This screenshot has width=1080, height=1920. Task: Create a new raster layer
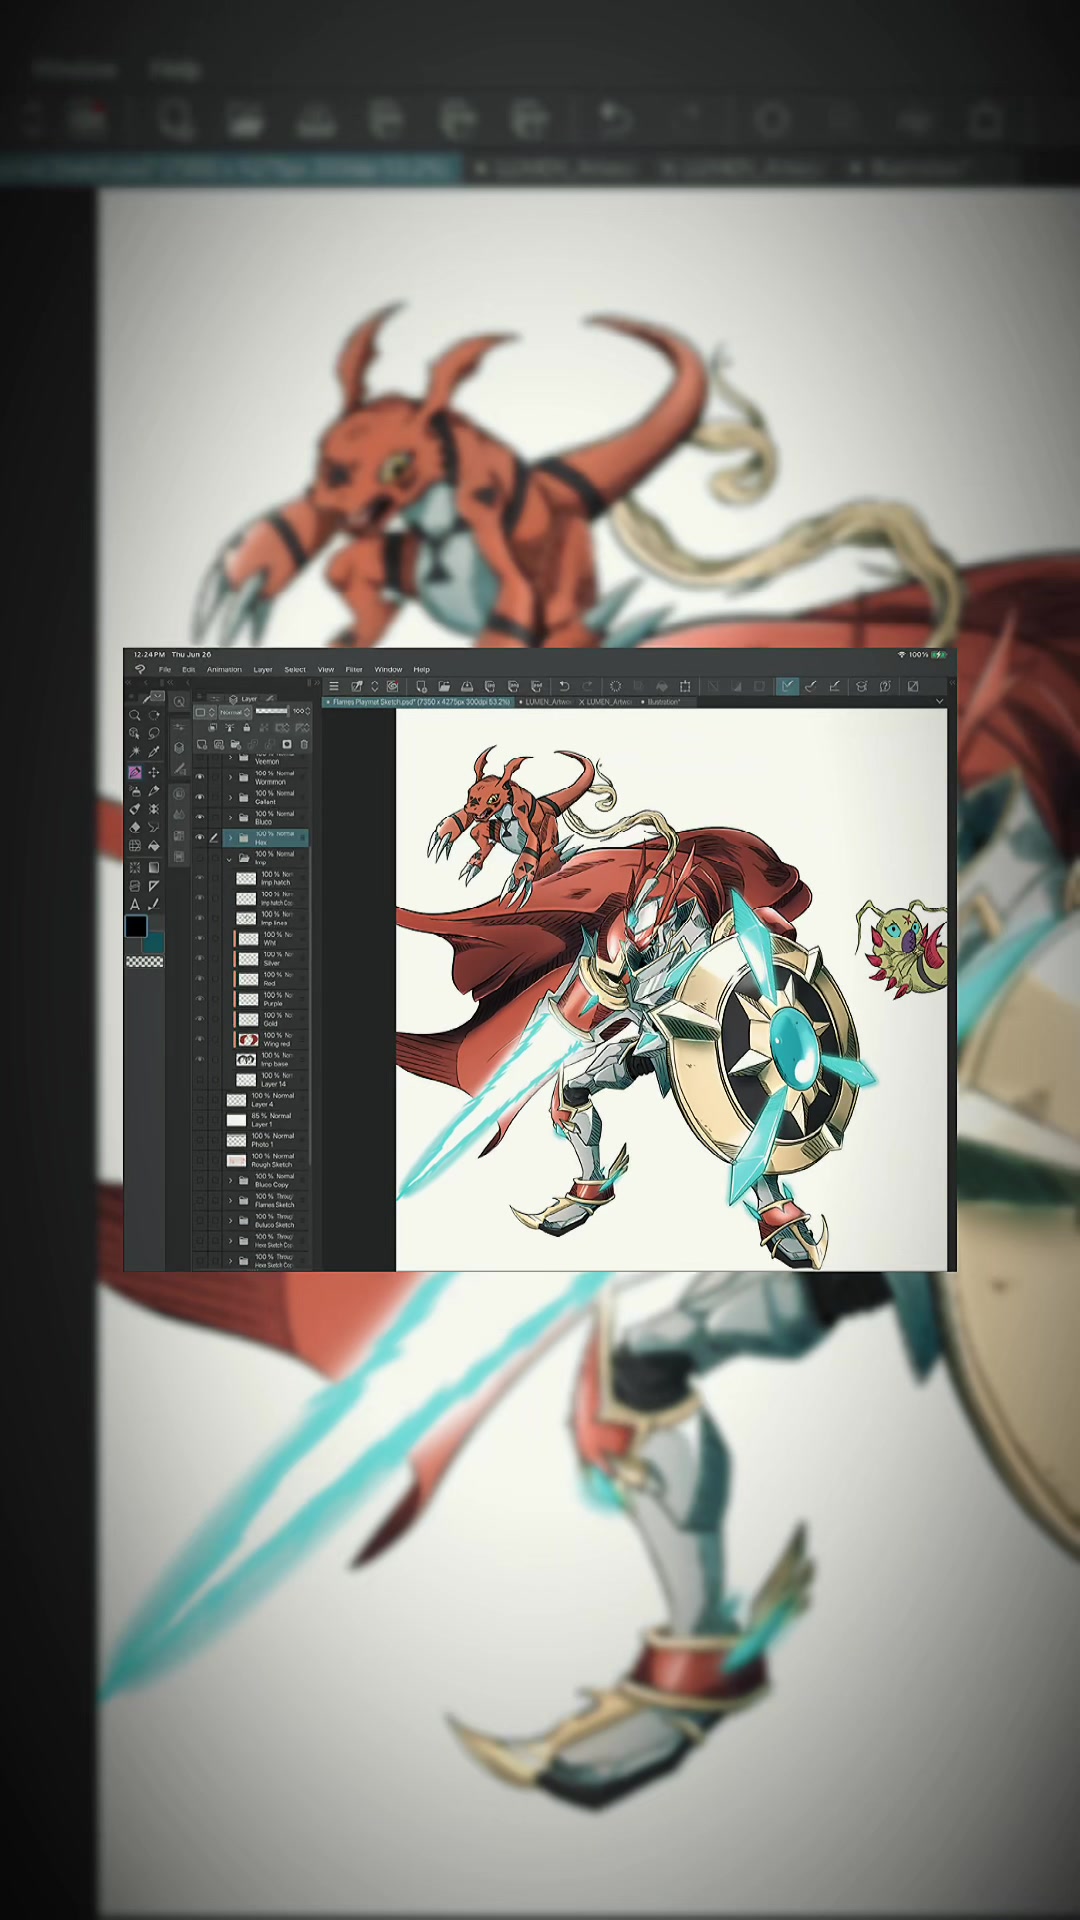point(202,745)
